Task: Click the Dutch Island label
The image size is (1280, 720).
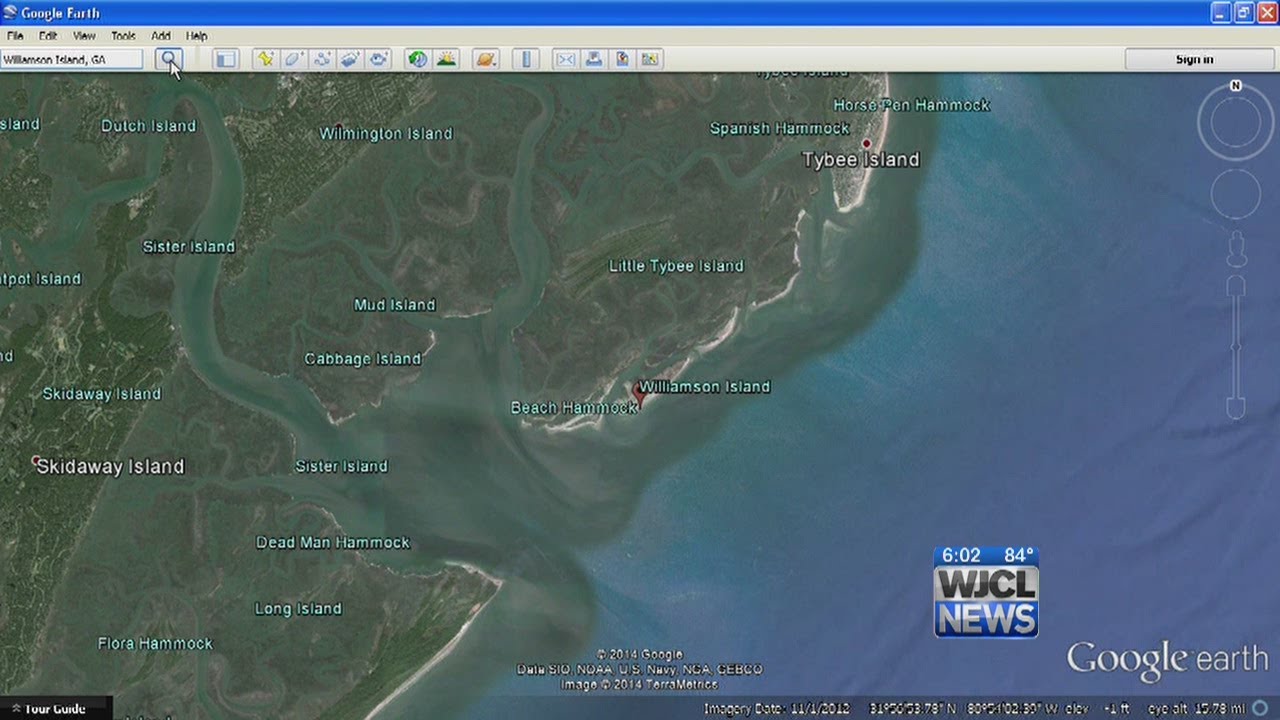Action: pos(148,126)
